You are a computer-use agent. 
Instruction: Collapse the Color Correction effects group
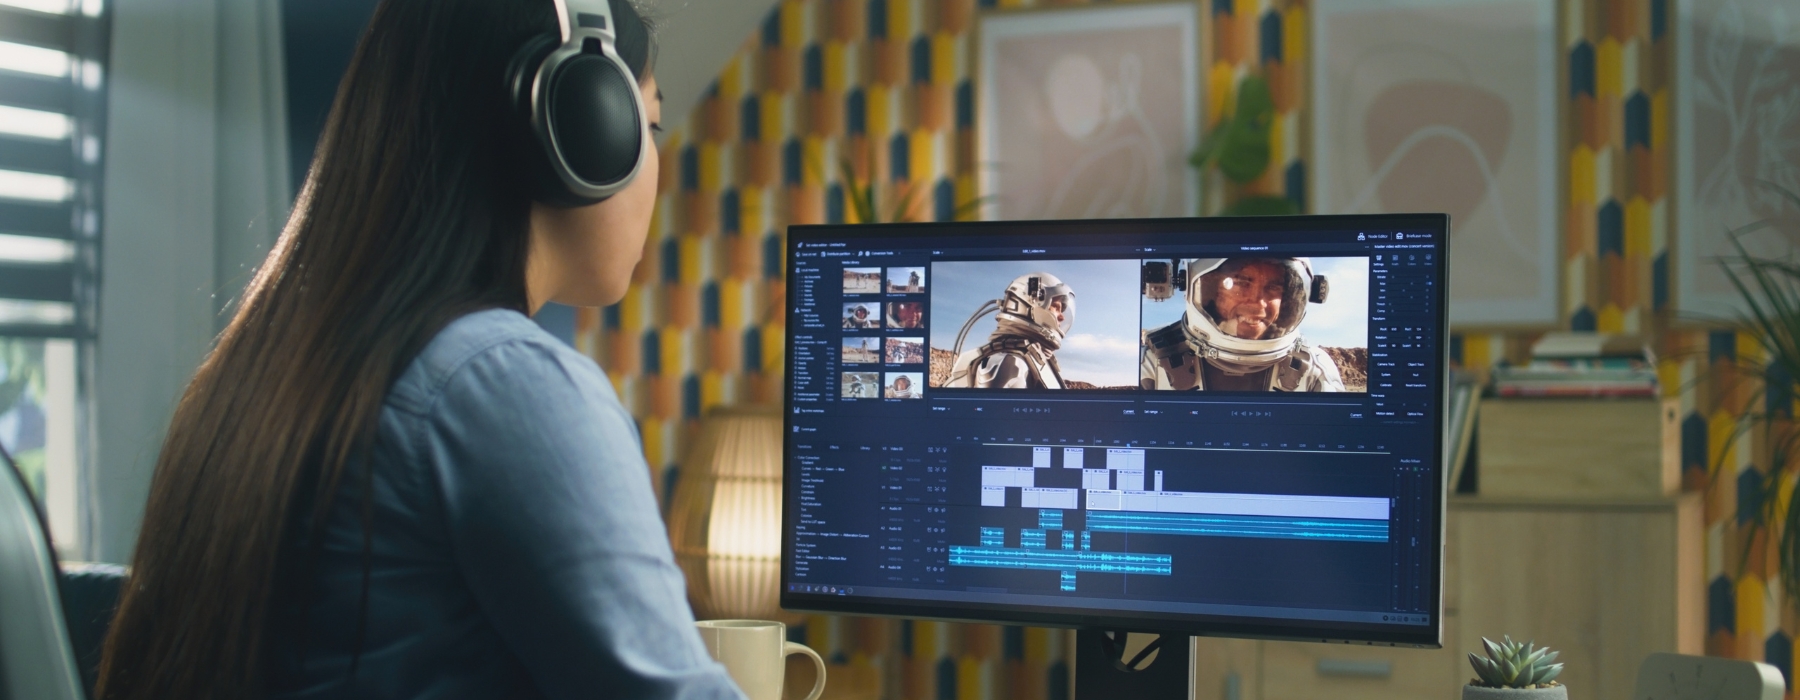click(795, 457)
